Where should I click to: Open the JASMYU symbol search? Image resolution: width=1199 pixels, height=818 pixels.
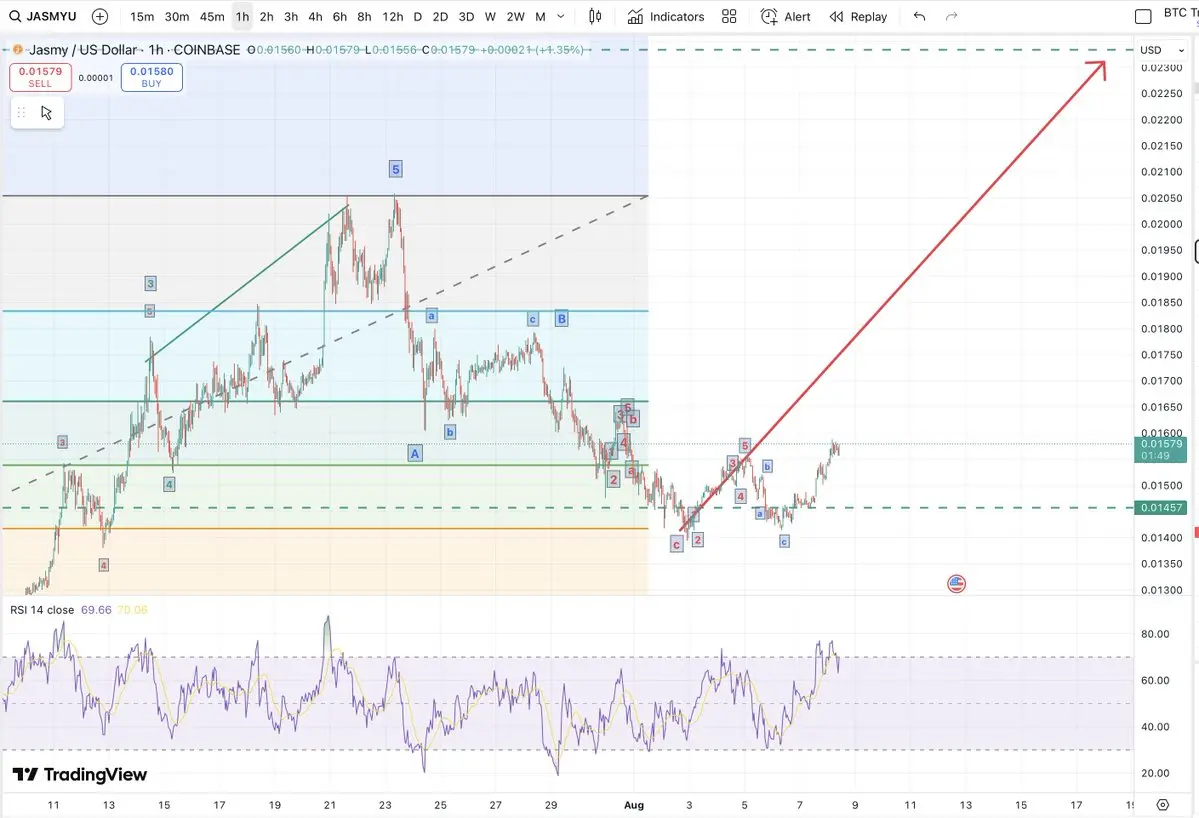click(43, 16)
